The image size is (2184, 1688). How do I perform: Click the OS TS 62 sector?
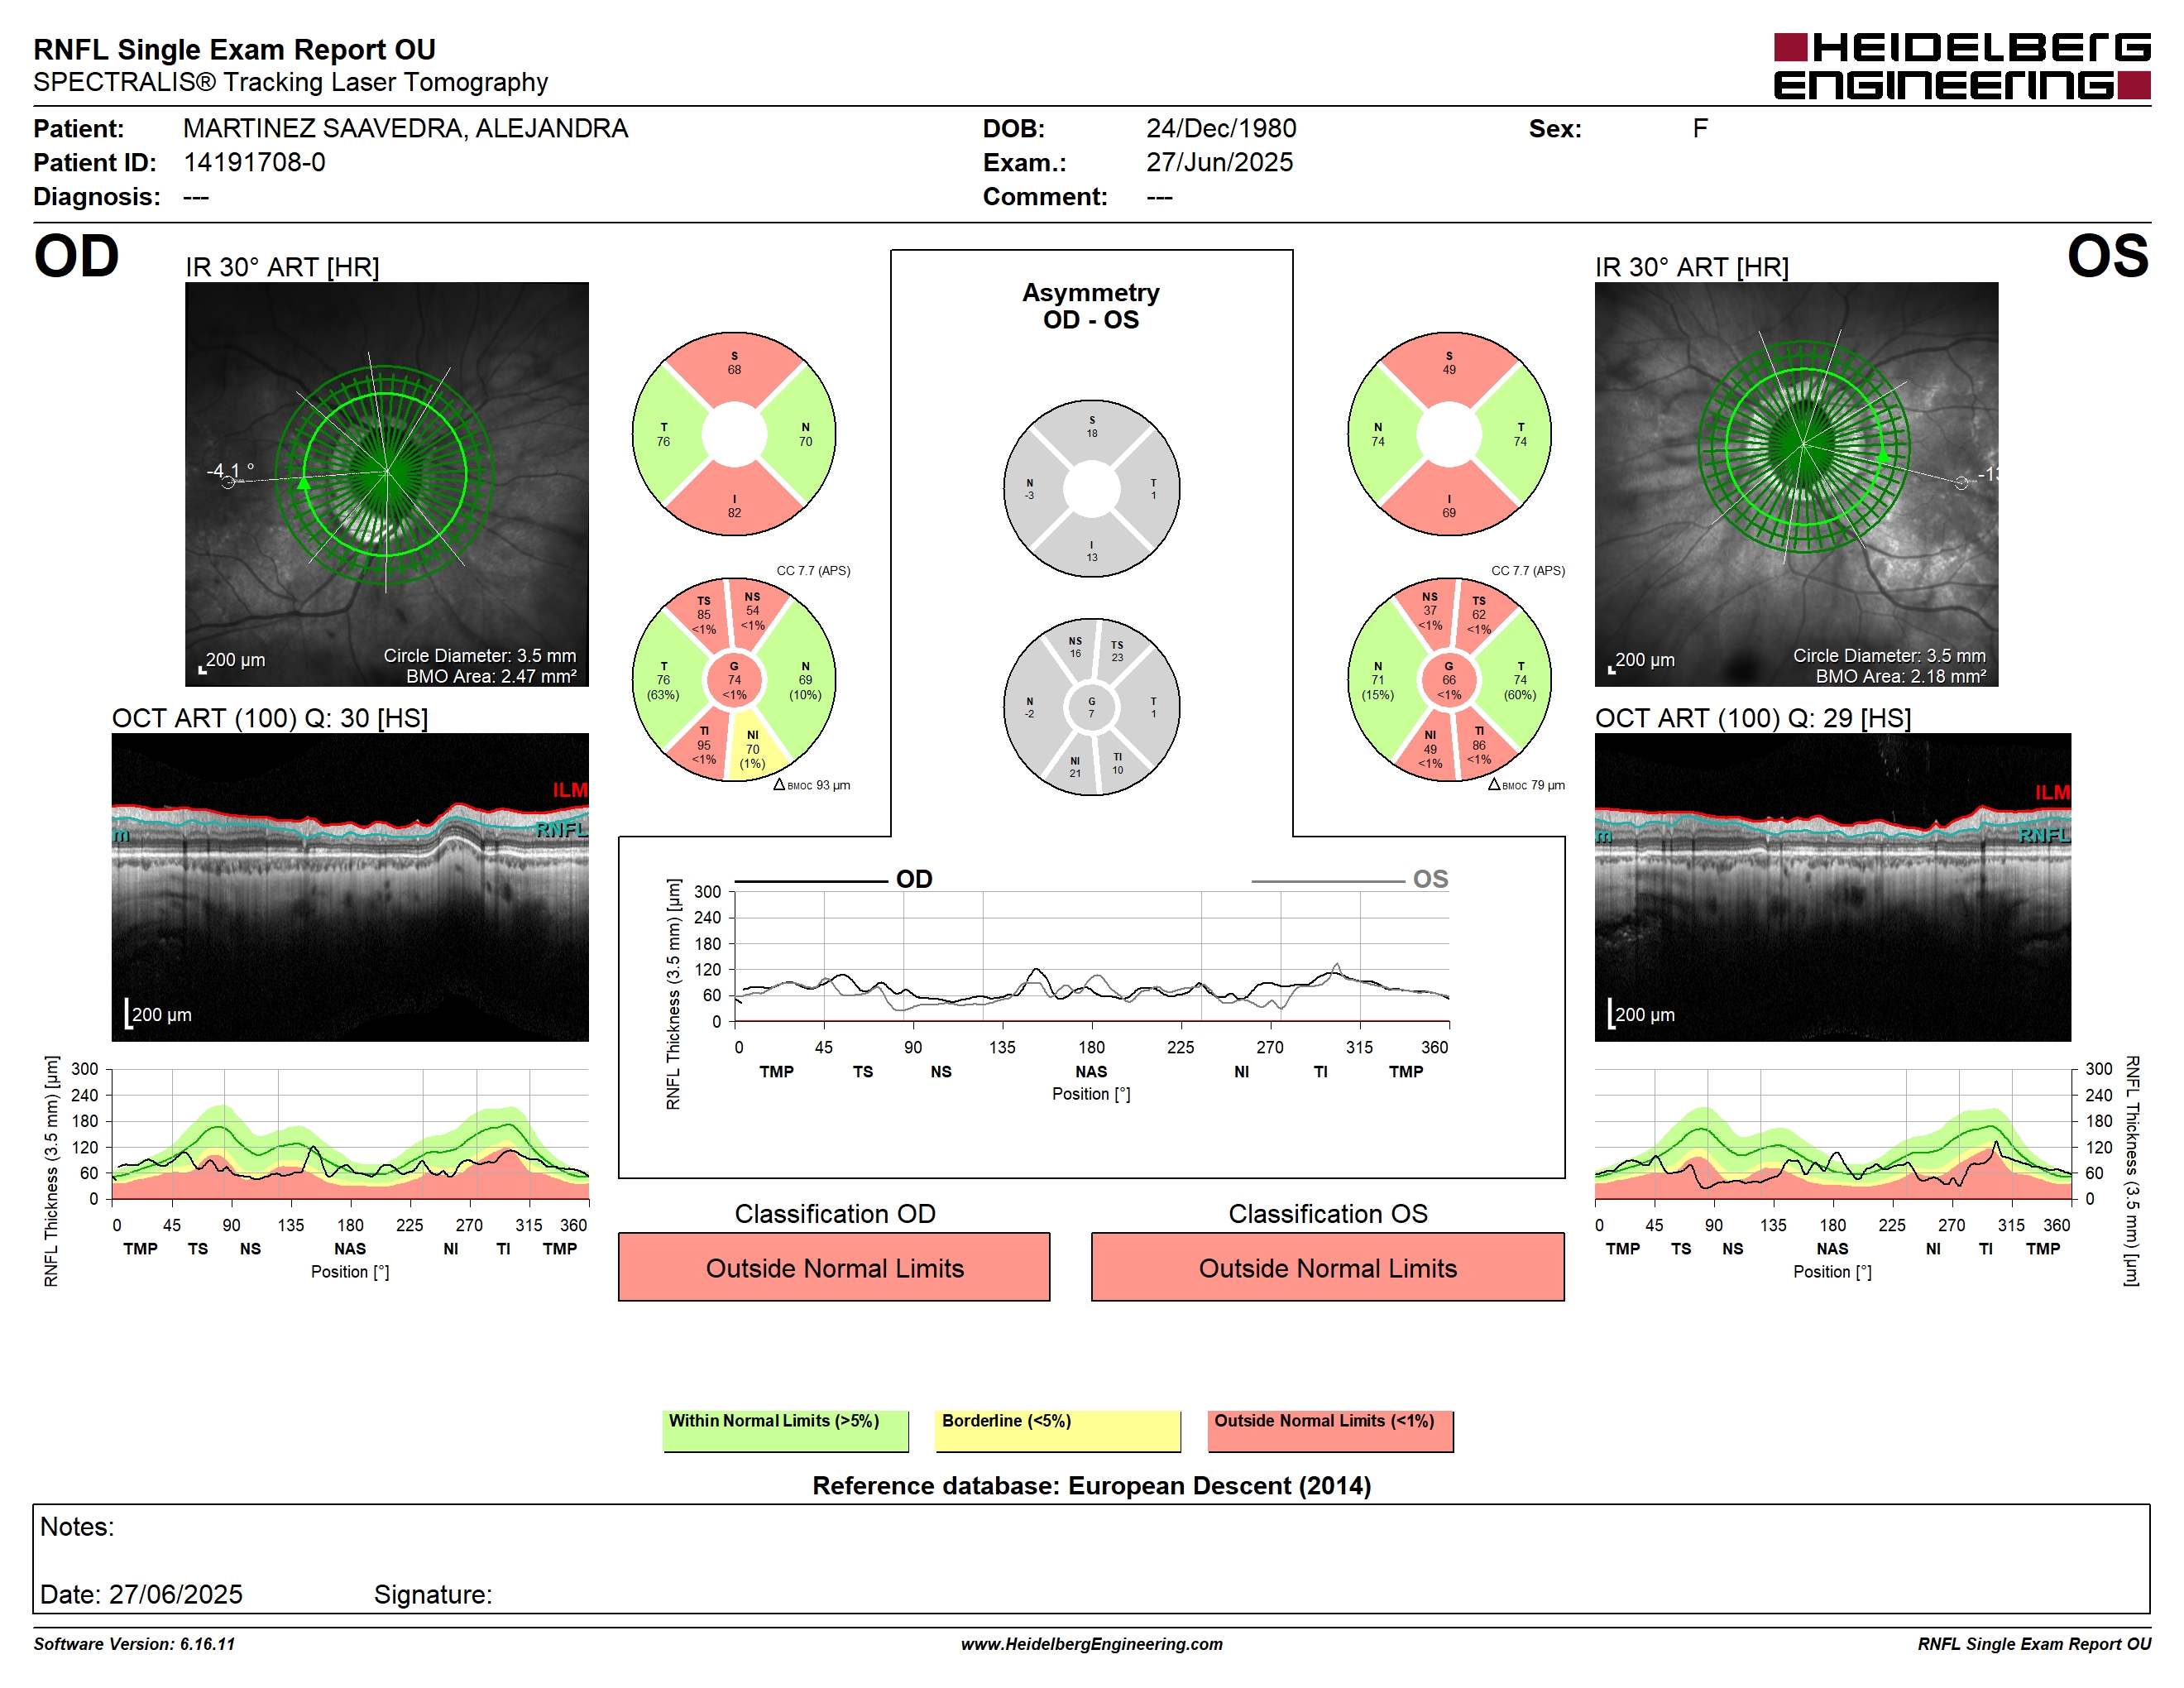(1479, 615)
